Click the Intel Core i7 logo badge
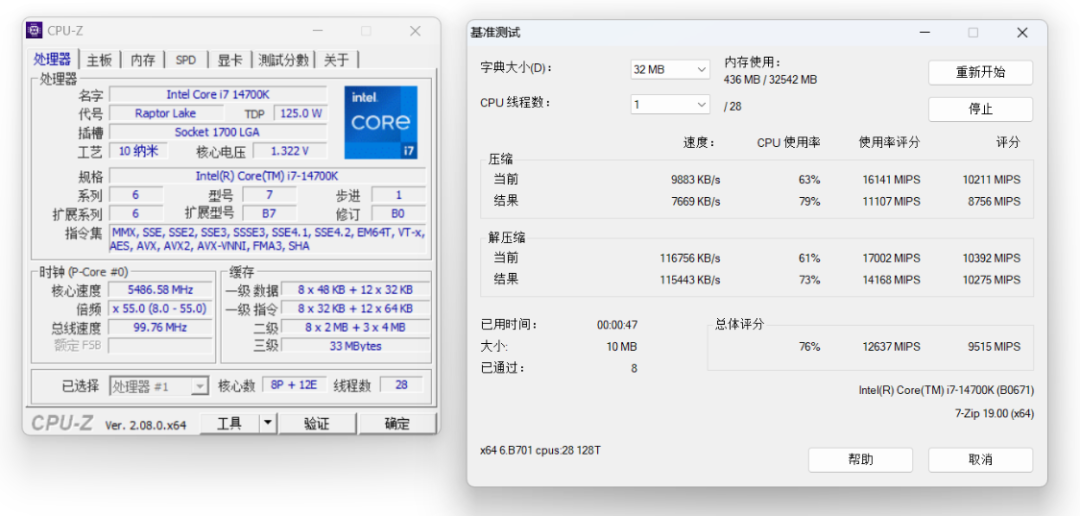This screenshot has width=1080, height=516. [381, 123]
